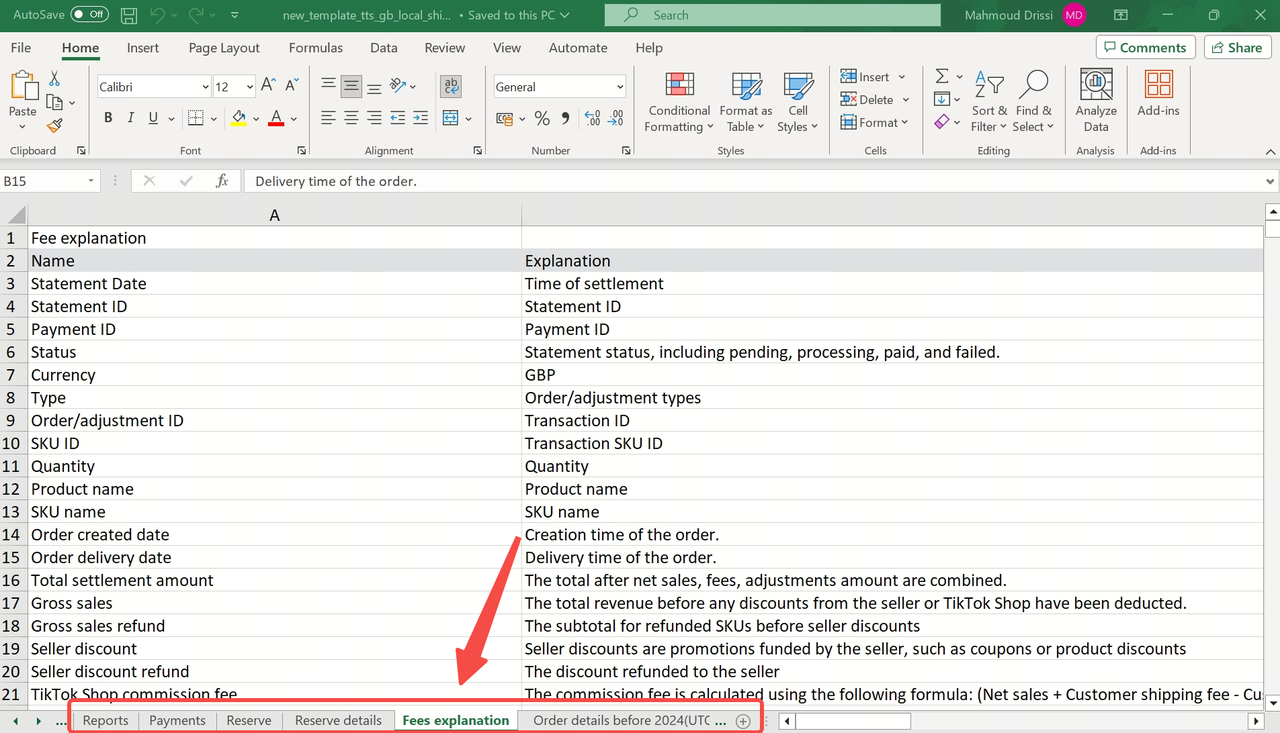Decrease Decimal places
This screenshot has height=733, width=1280.
[x=618, y=119]
